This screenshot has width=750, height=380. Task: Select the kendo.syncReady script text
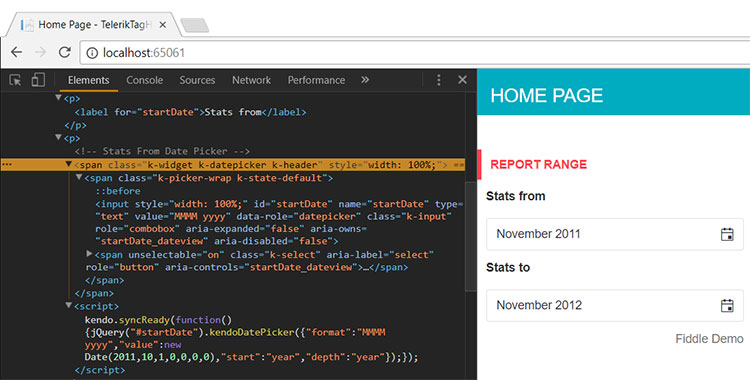click(252, 338)
